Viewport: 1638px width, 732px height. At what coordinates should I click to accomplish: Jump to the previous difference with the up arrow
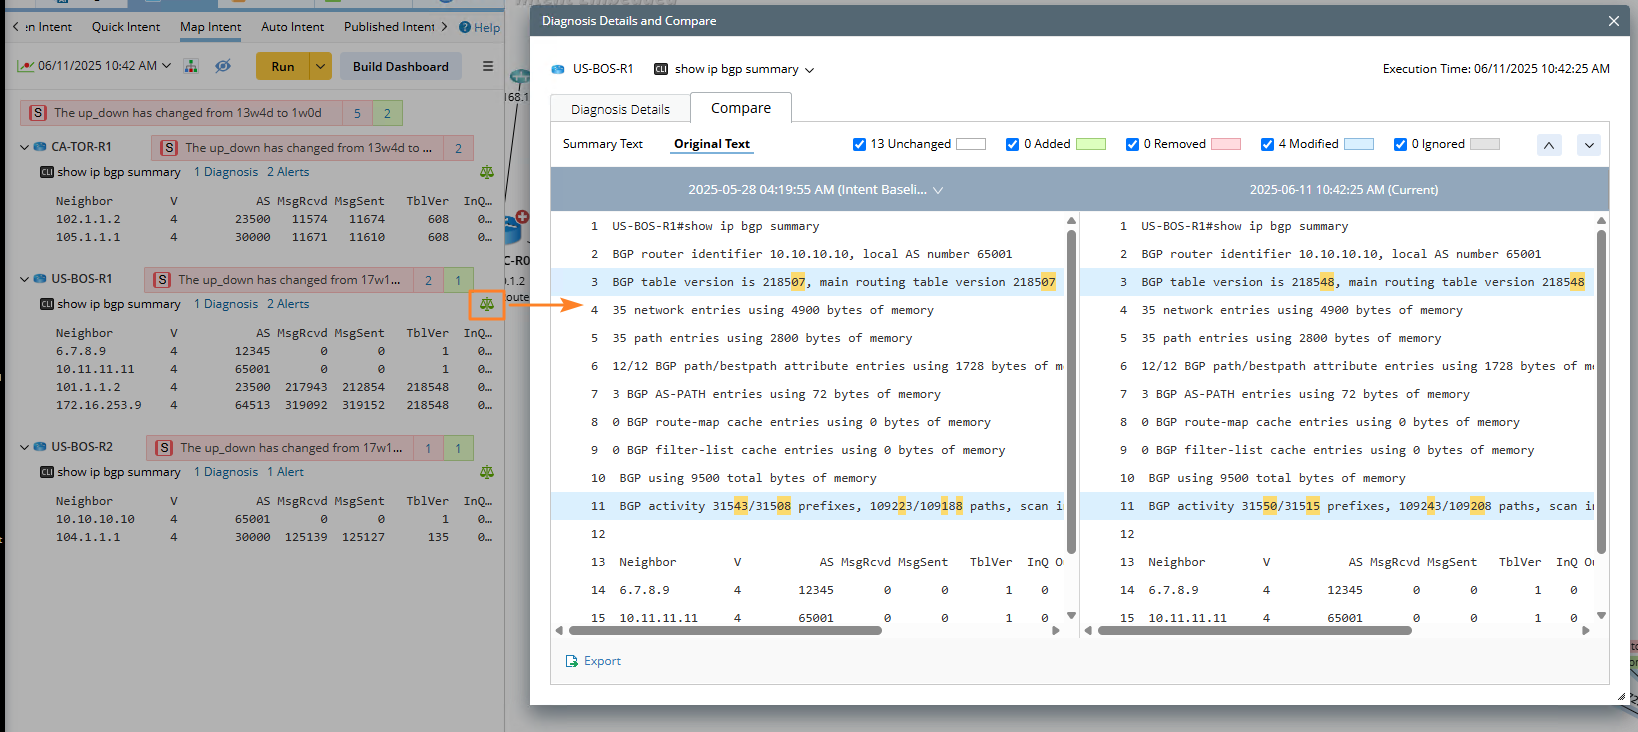pos(1549,145)
